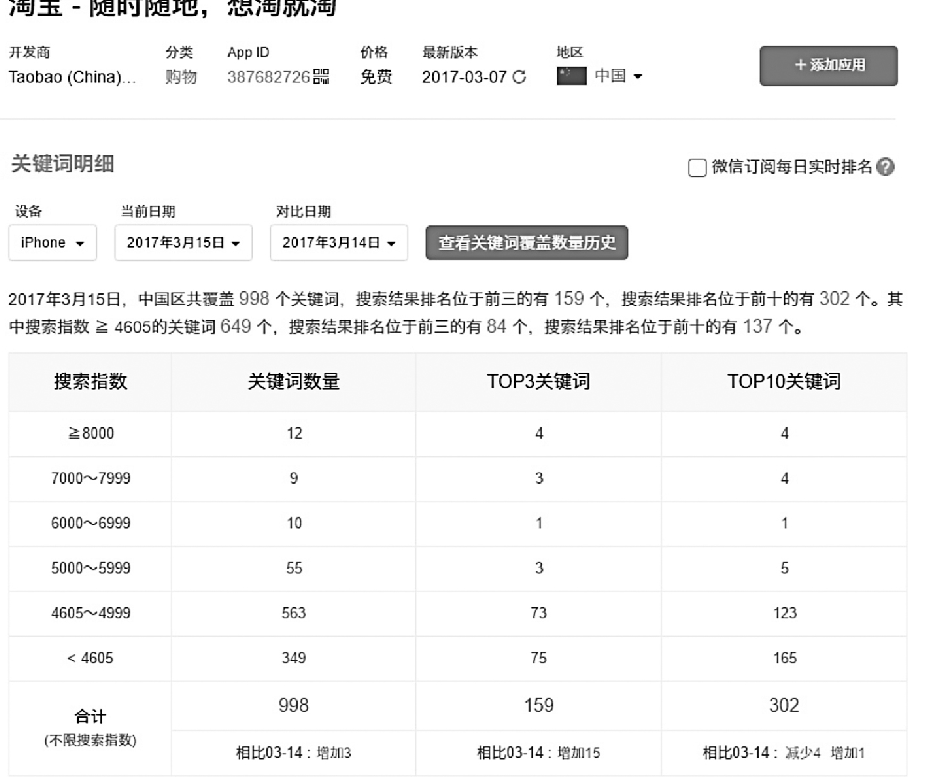Image resolution: width=940 pixels, height=777 pixels.
Task: Click keyword count 563
Action: 294,613
